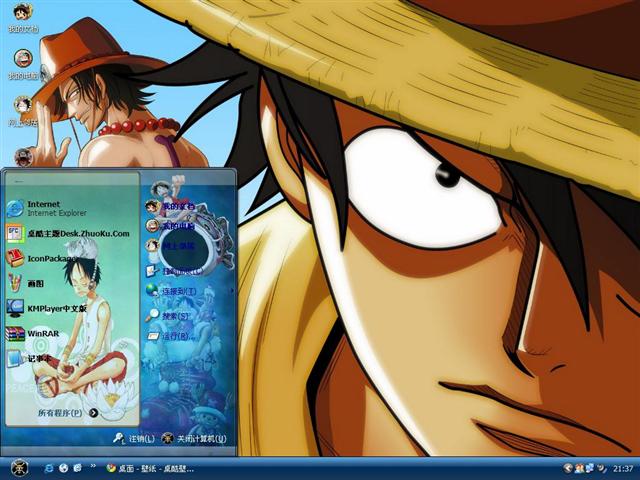Open Internet Explorer from the Start menu

pos(72,208)
